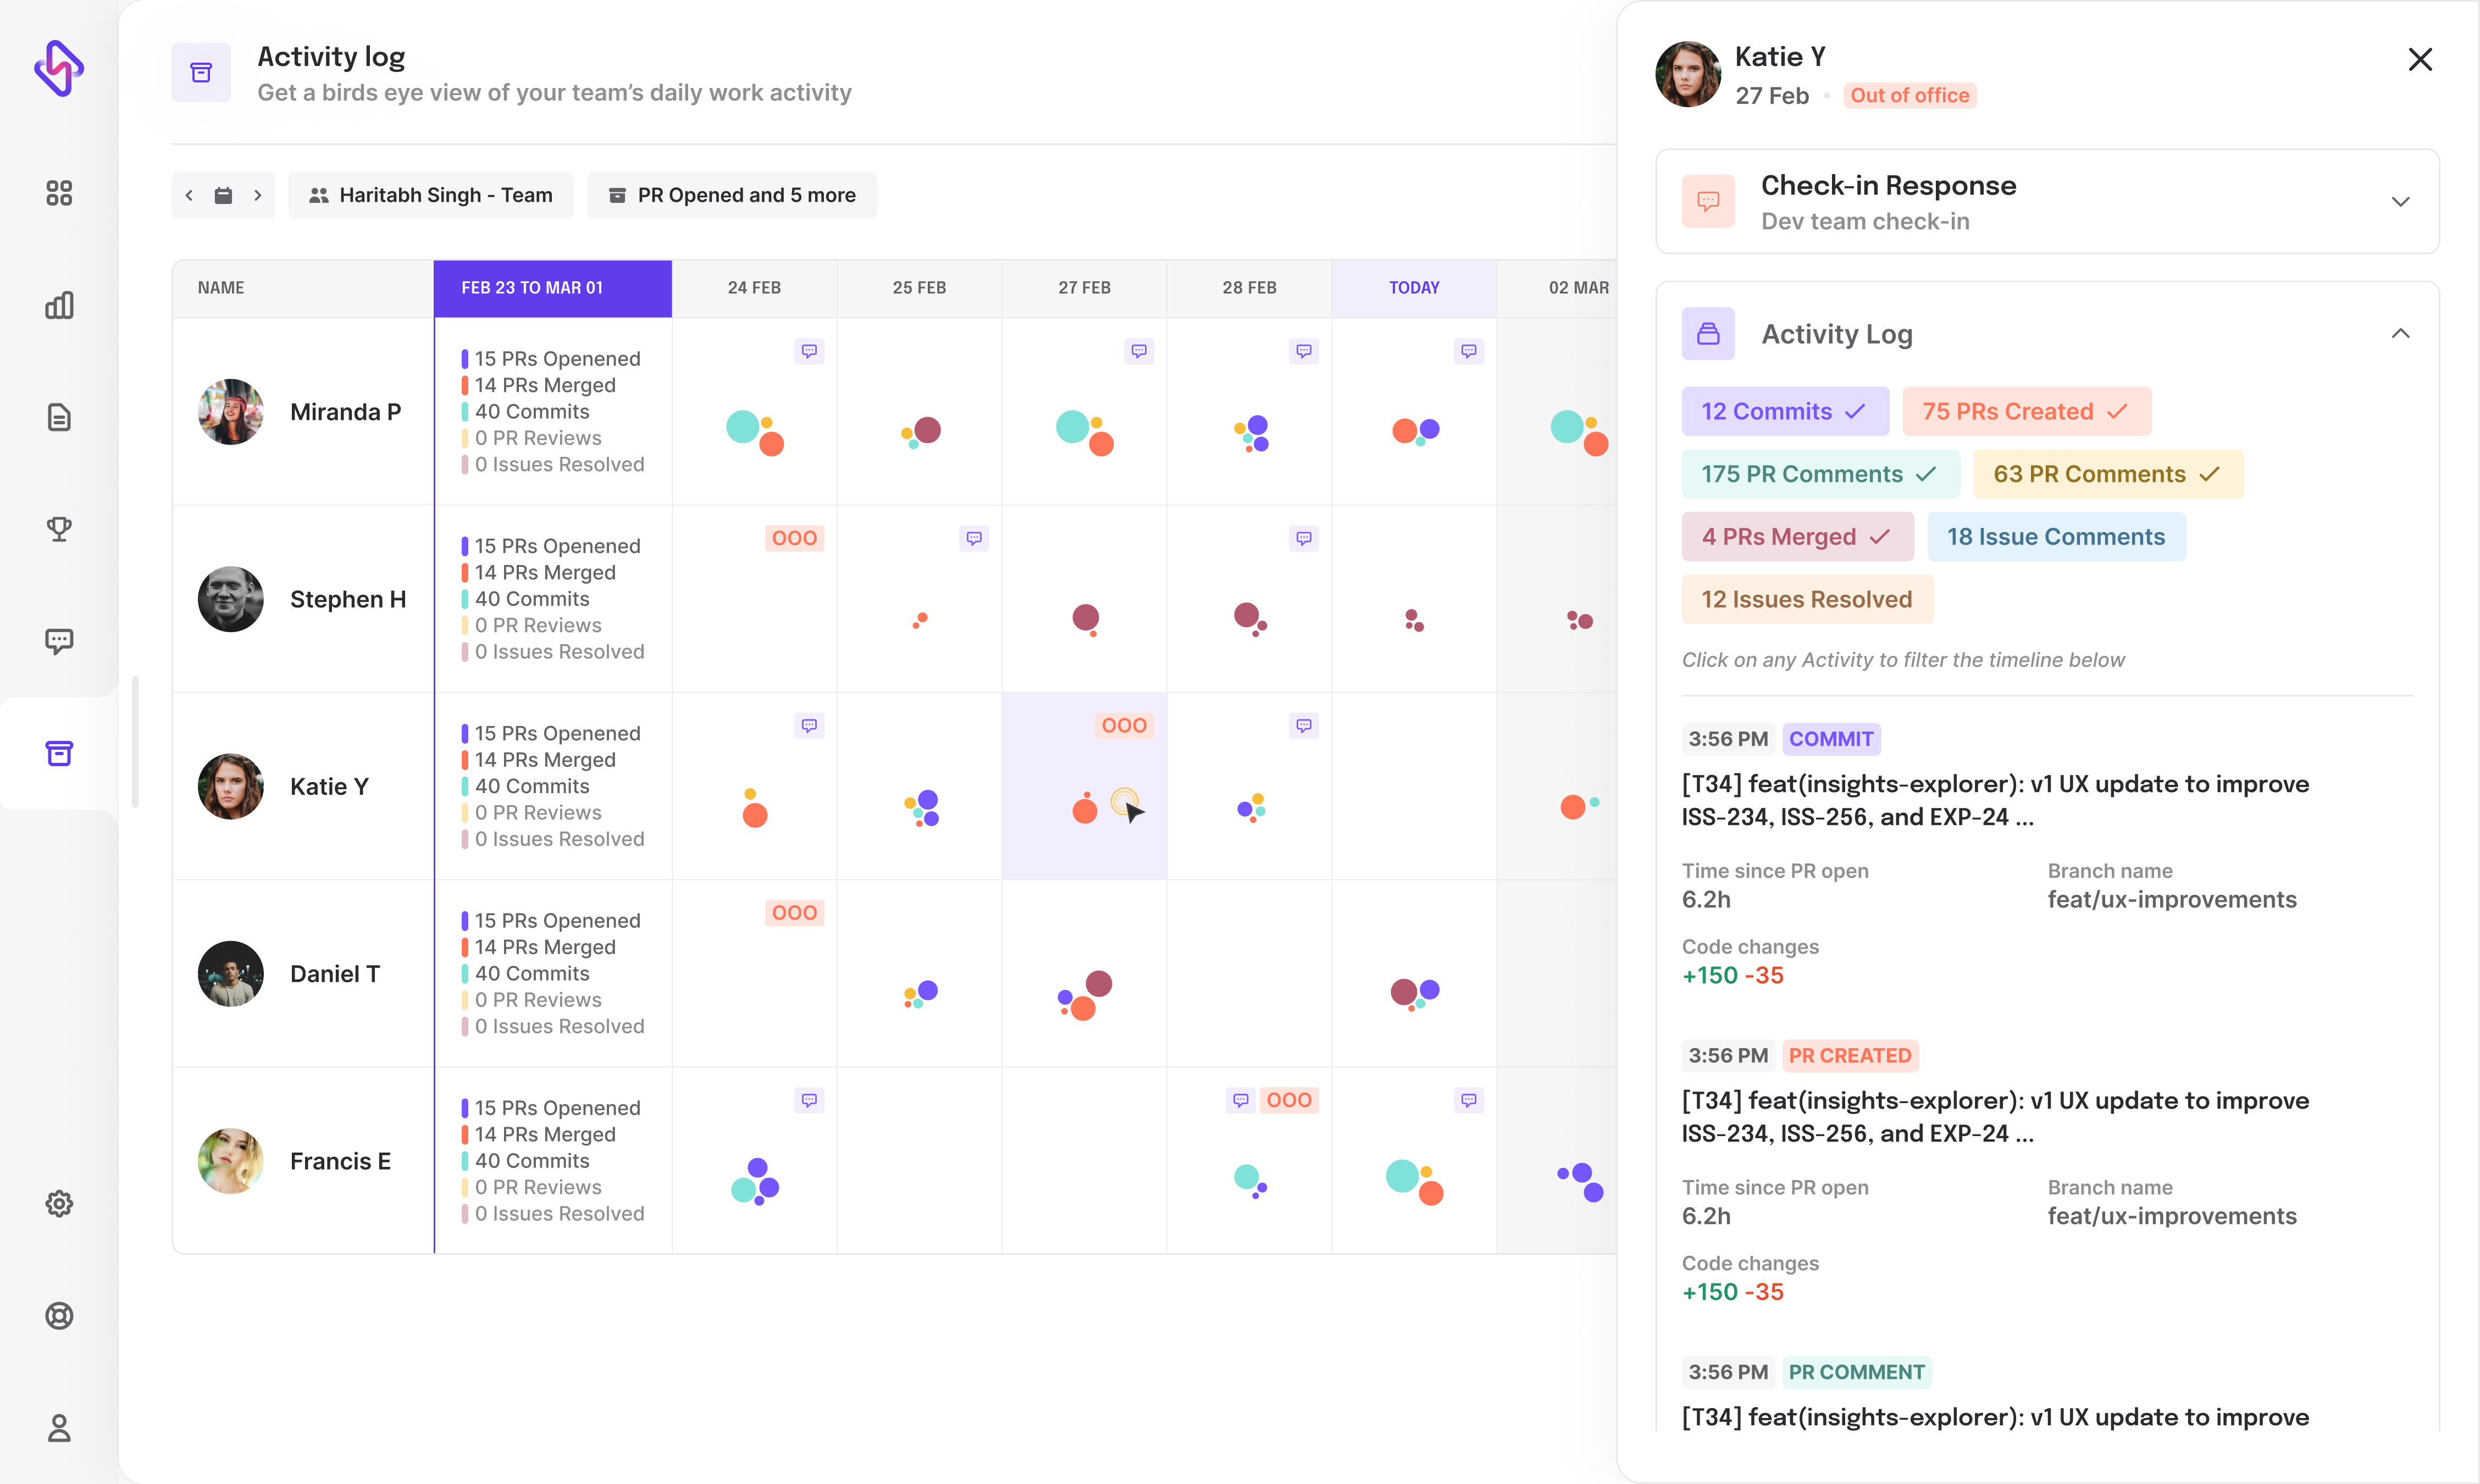Open the Haritabh Singh - Team selector
2480x1484 pixels.
click(x=431, y=195)
